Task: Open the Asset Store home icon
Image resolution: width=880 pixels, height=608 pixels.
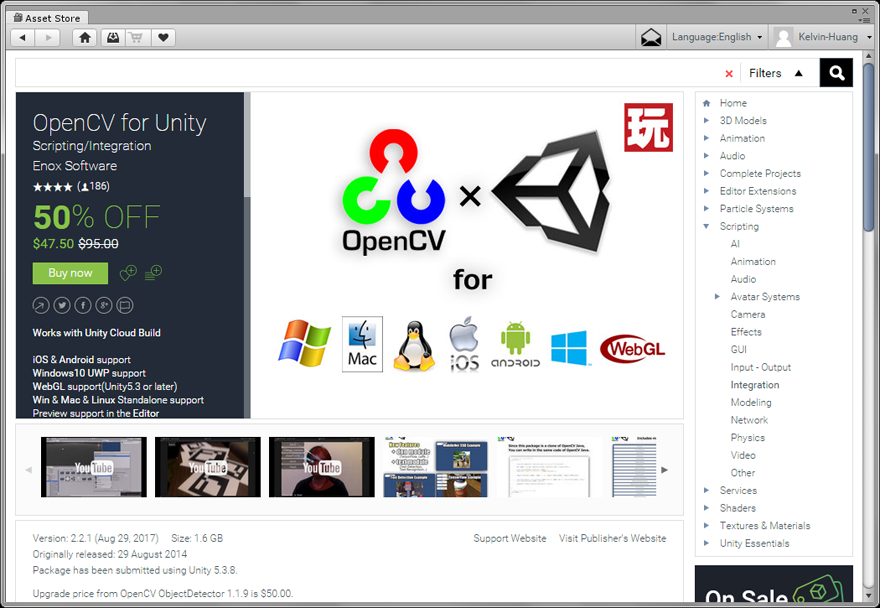Action: click(85, 38)
